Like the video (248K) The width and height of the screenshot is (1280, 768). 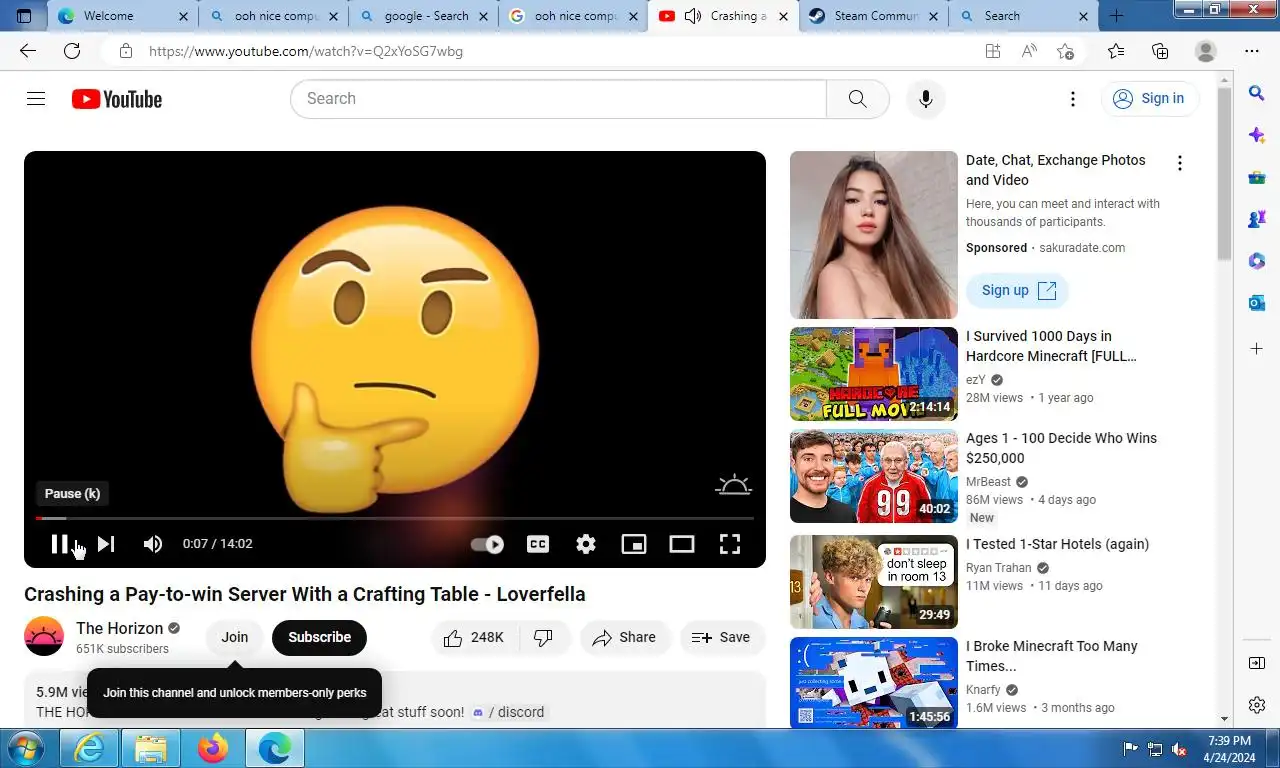[x=474, y=637]
